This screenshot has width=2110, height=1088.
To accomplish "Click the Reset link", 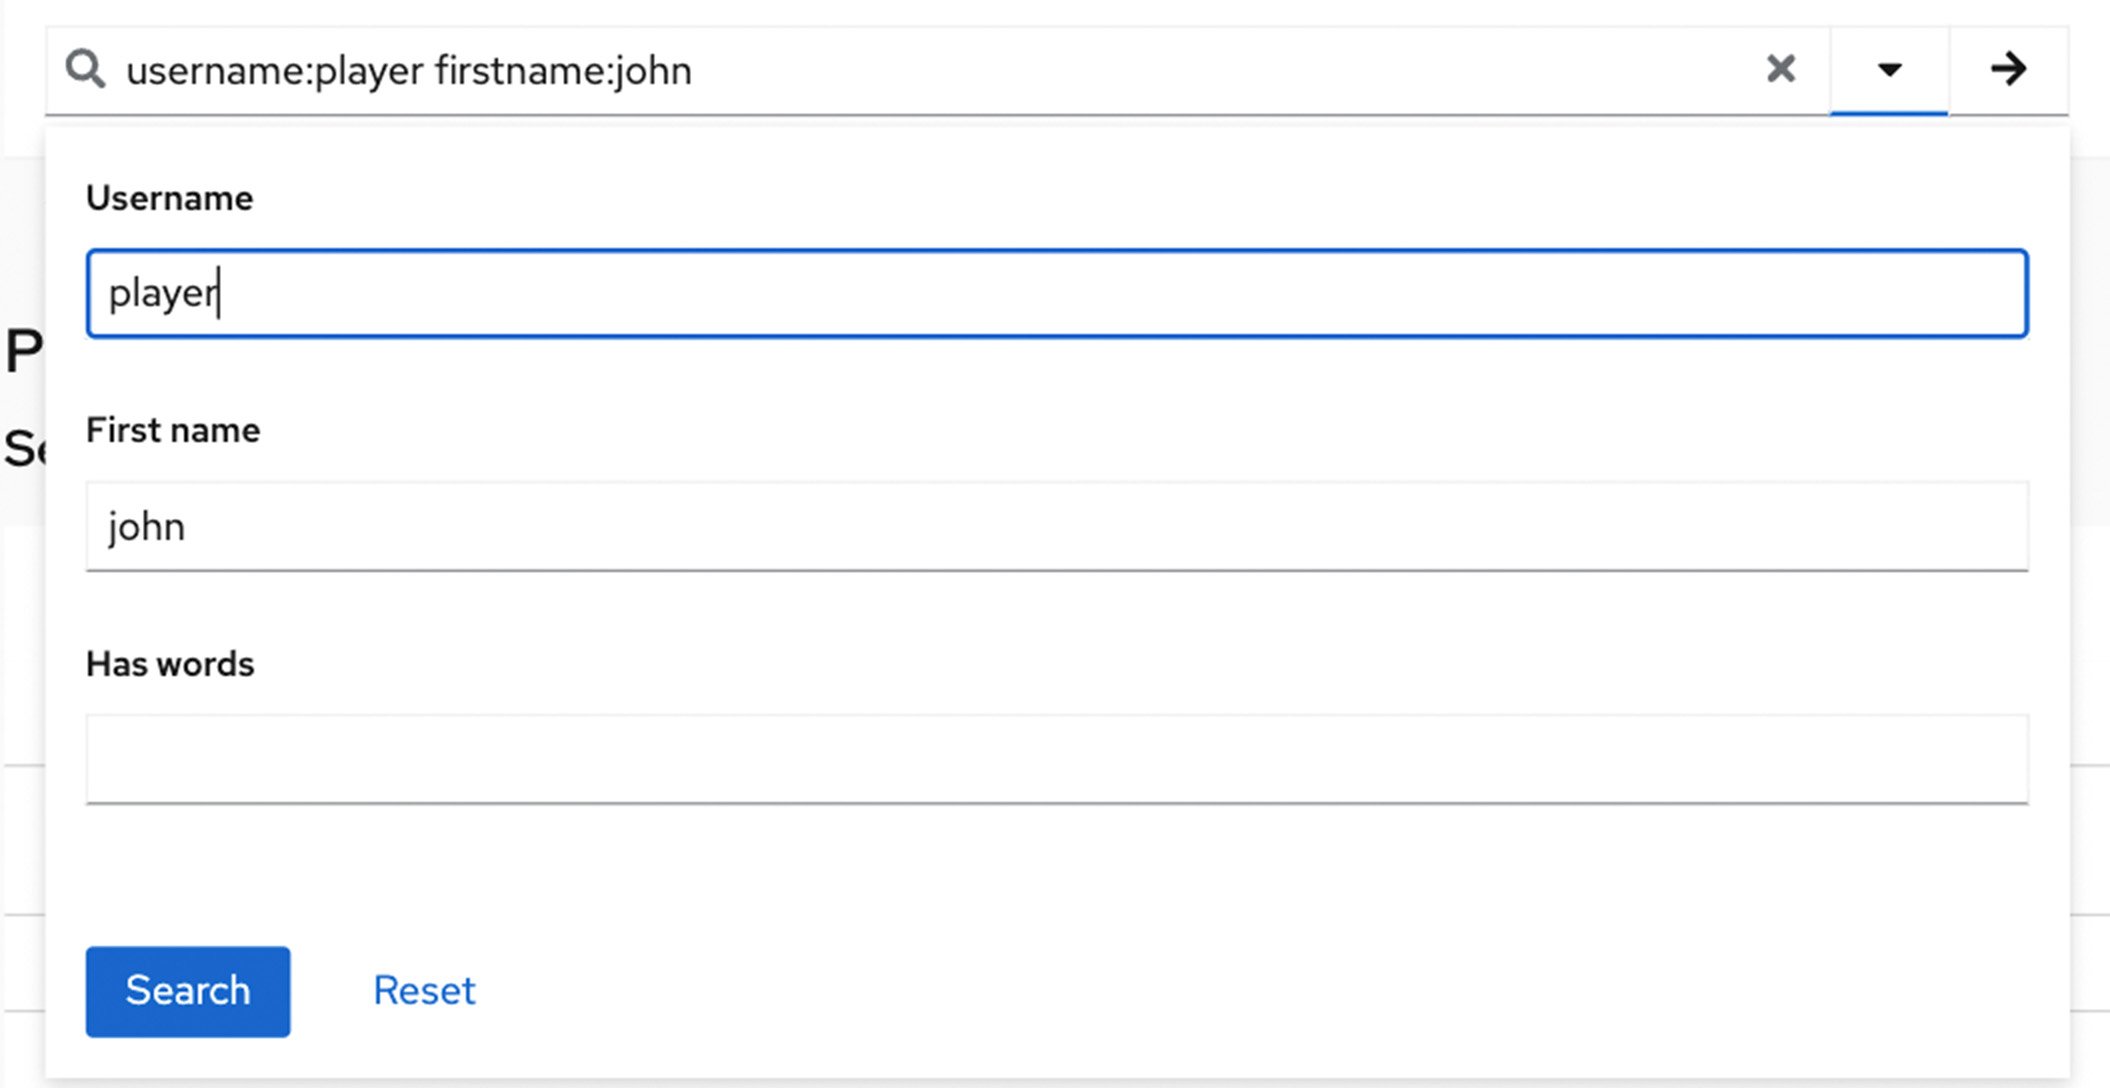I will tap(423, 991).
